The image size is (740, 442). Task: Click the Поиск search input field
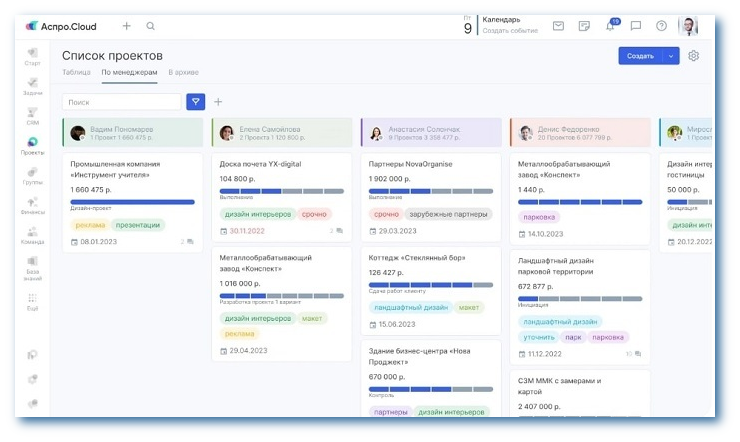click(x=121, y=102)
